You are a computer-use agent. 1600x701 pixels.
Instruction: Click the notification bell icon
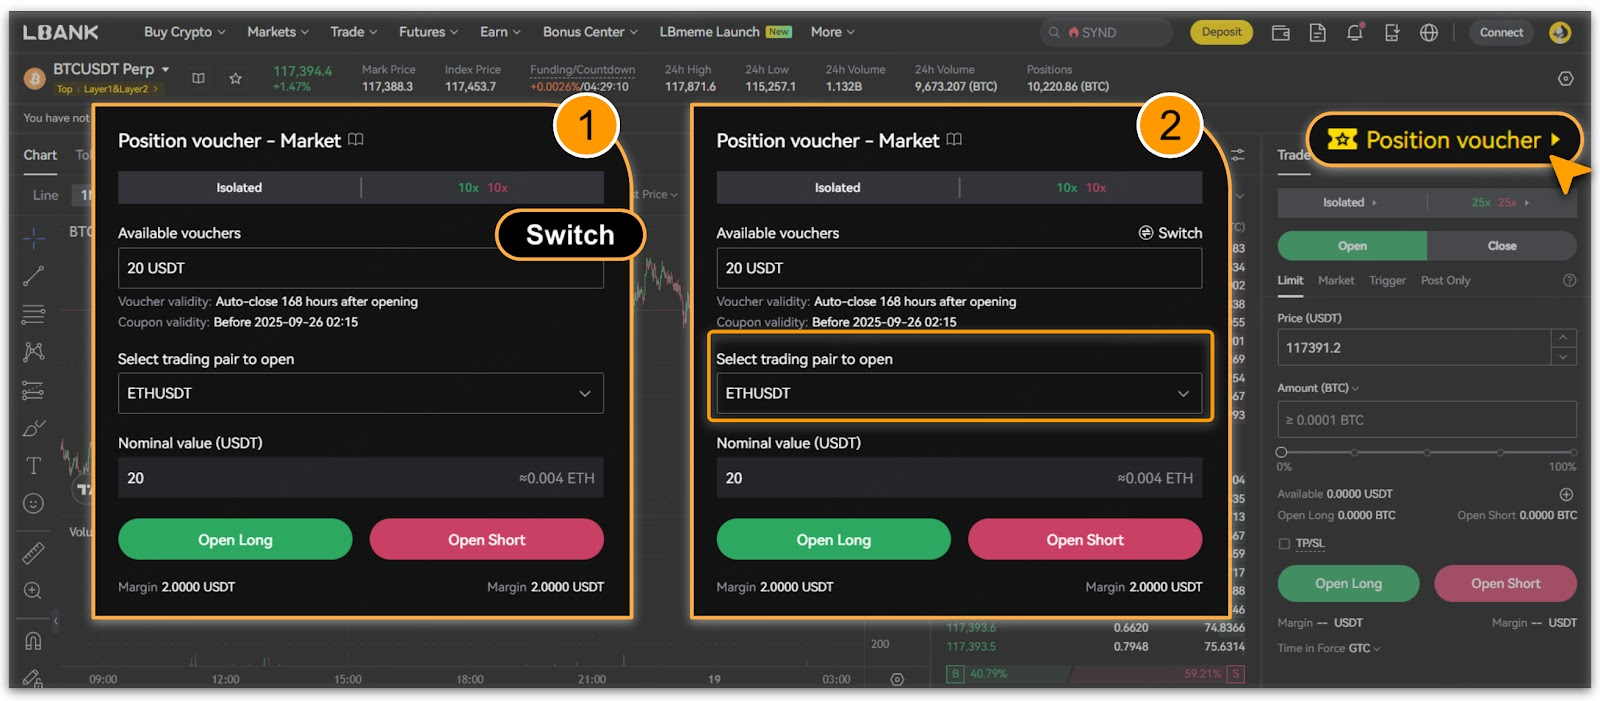click(x=1354, y=33)
